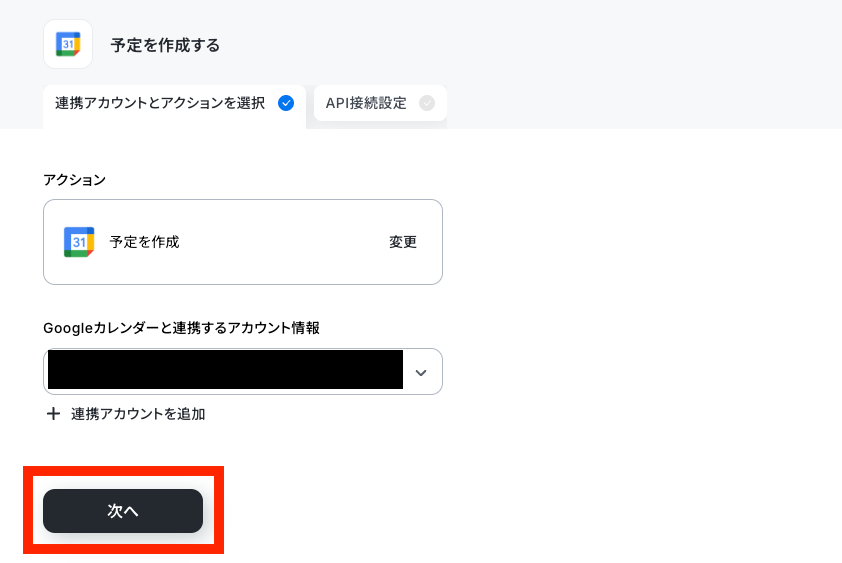
Task: Click the plus icon next to 連携アカウントを追加
Action: click(x=53, y=414)
